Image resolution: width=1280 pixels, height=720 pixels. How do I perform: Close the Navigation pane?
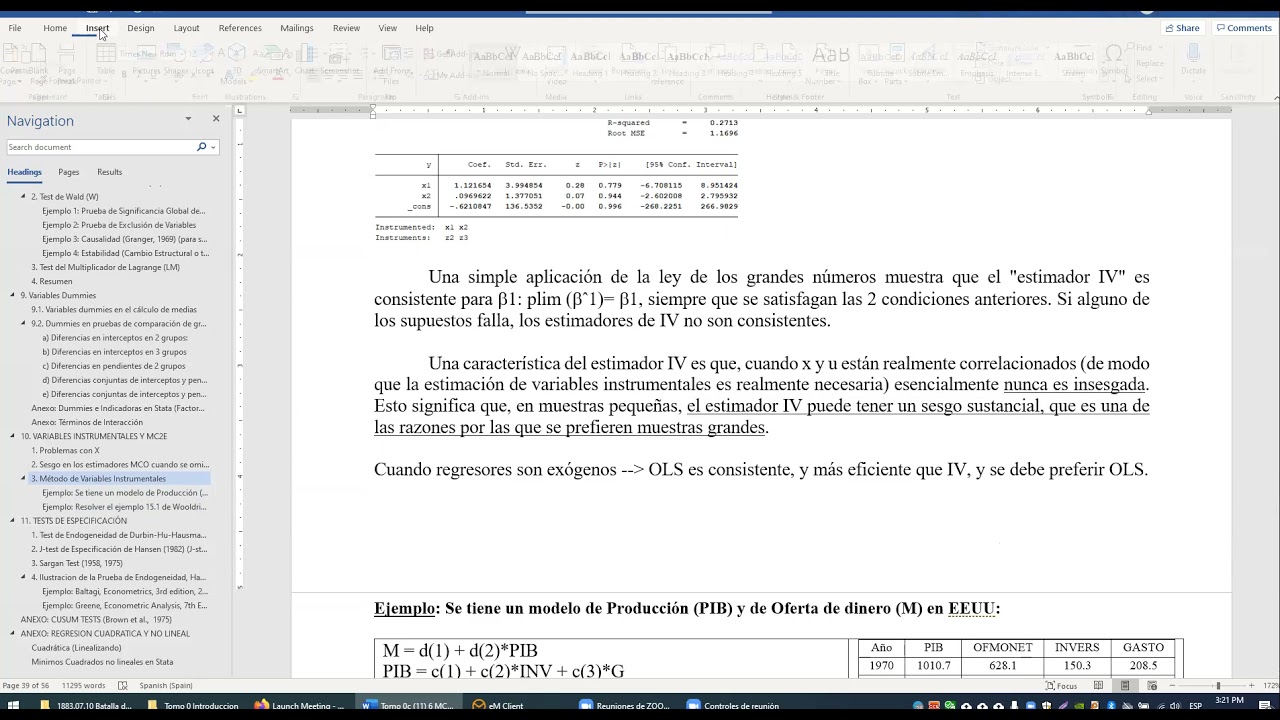(216, 119)
